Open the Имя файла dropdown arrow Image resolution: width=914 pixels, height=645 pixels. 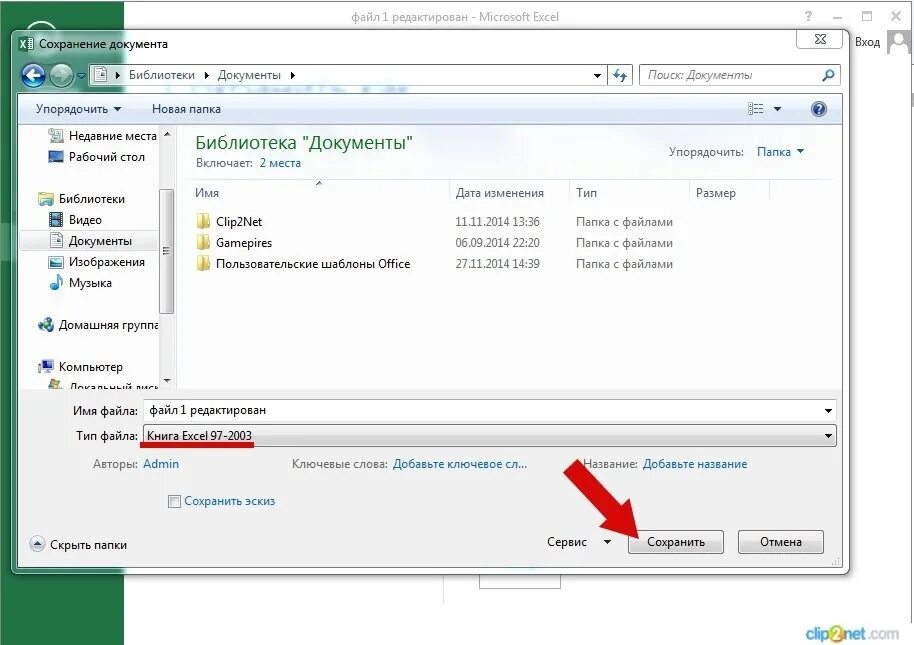coord(828,410)
